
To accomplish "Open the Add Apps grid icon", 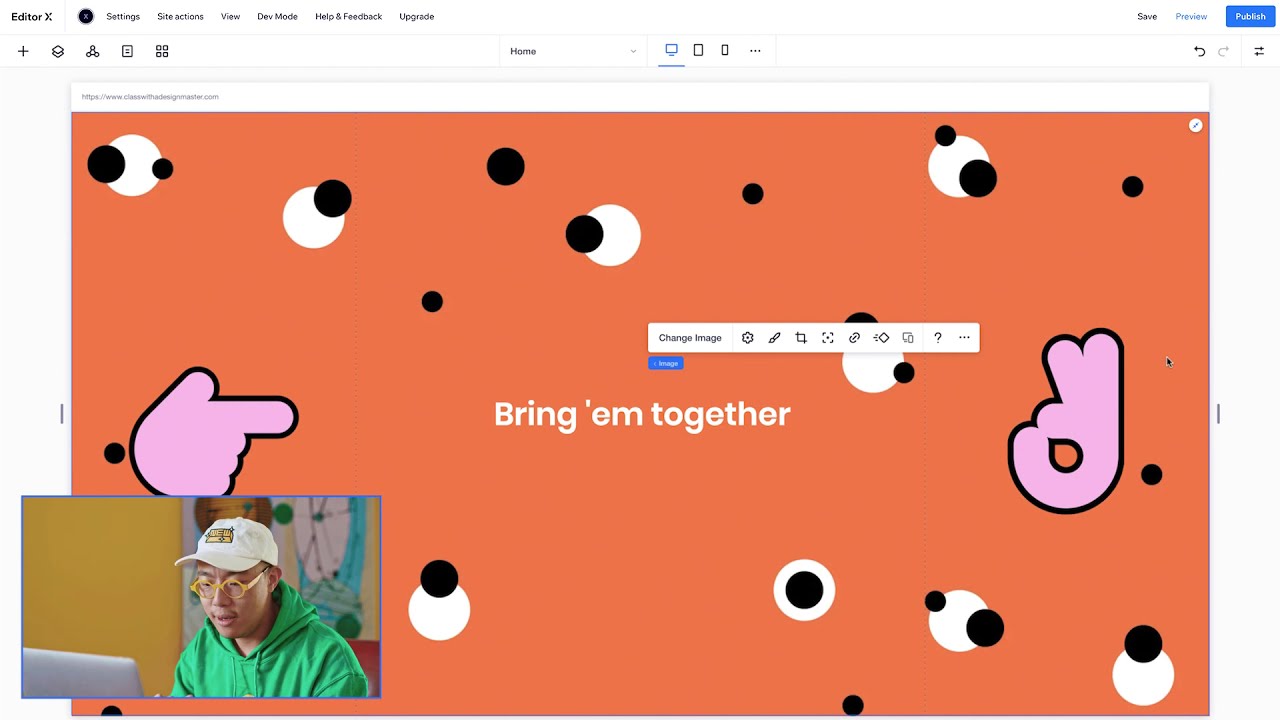I will pos(162,51).
